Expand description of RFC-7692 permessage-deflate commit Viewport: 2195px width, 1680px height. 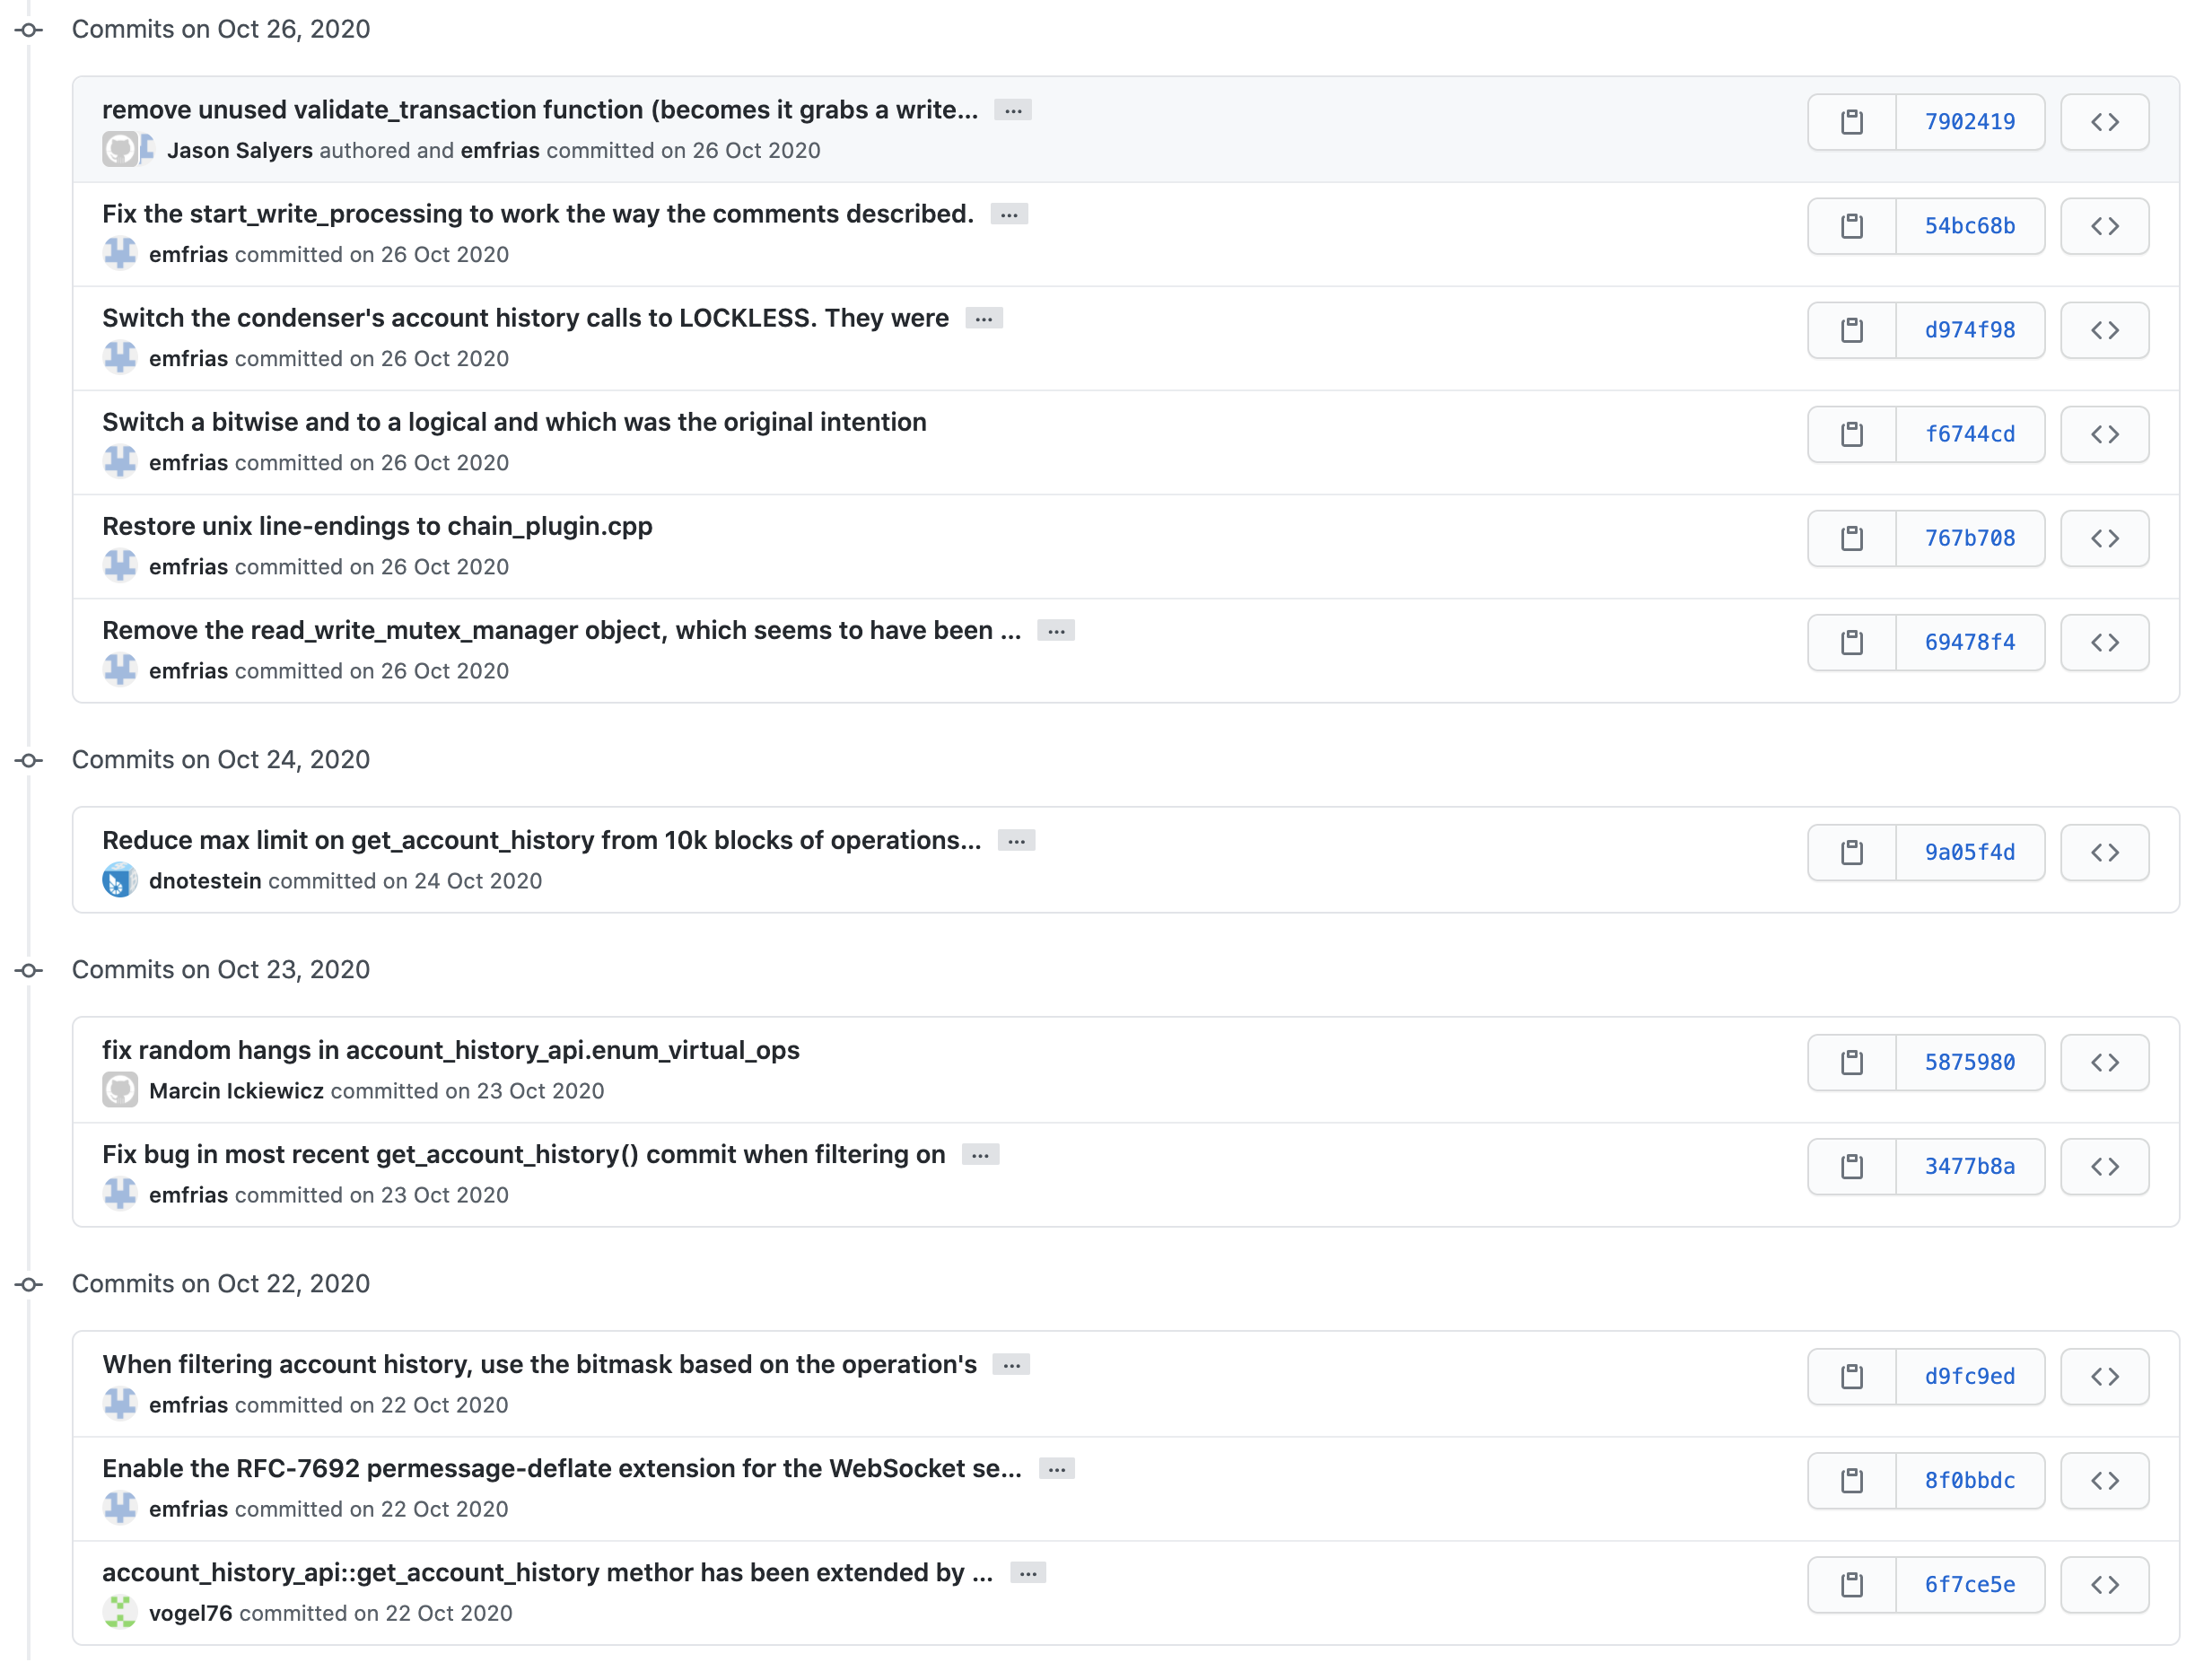1055,1469
